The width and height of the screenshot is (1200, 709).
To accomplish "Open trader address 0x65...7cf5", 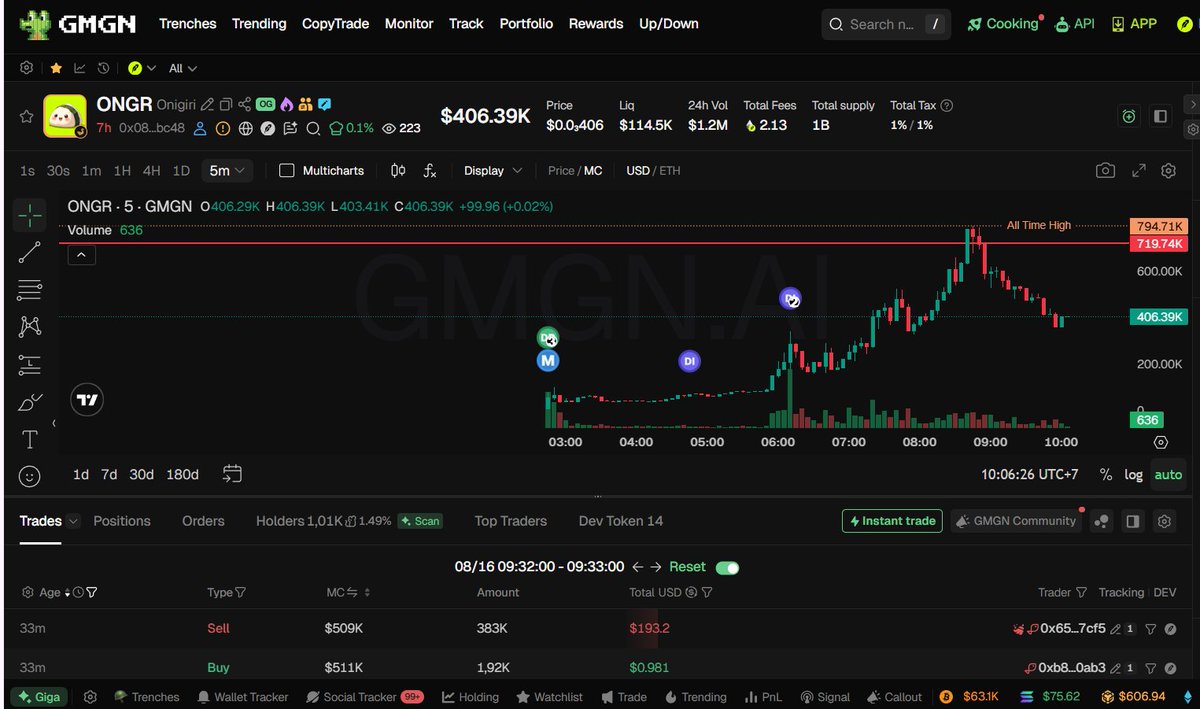I will (x=1073, y=629).
